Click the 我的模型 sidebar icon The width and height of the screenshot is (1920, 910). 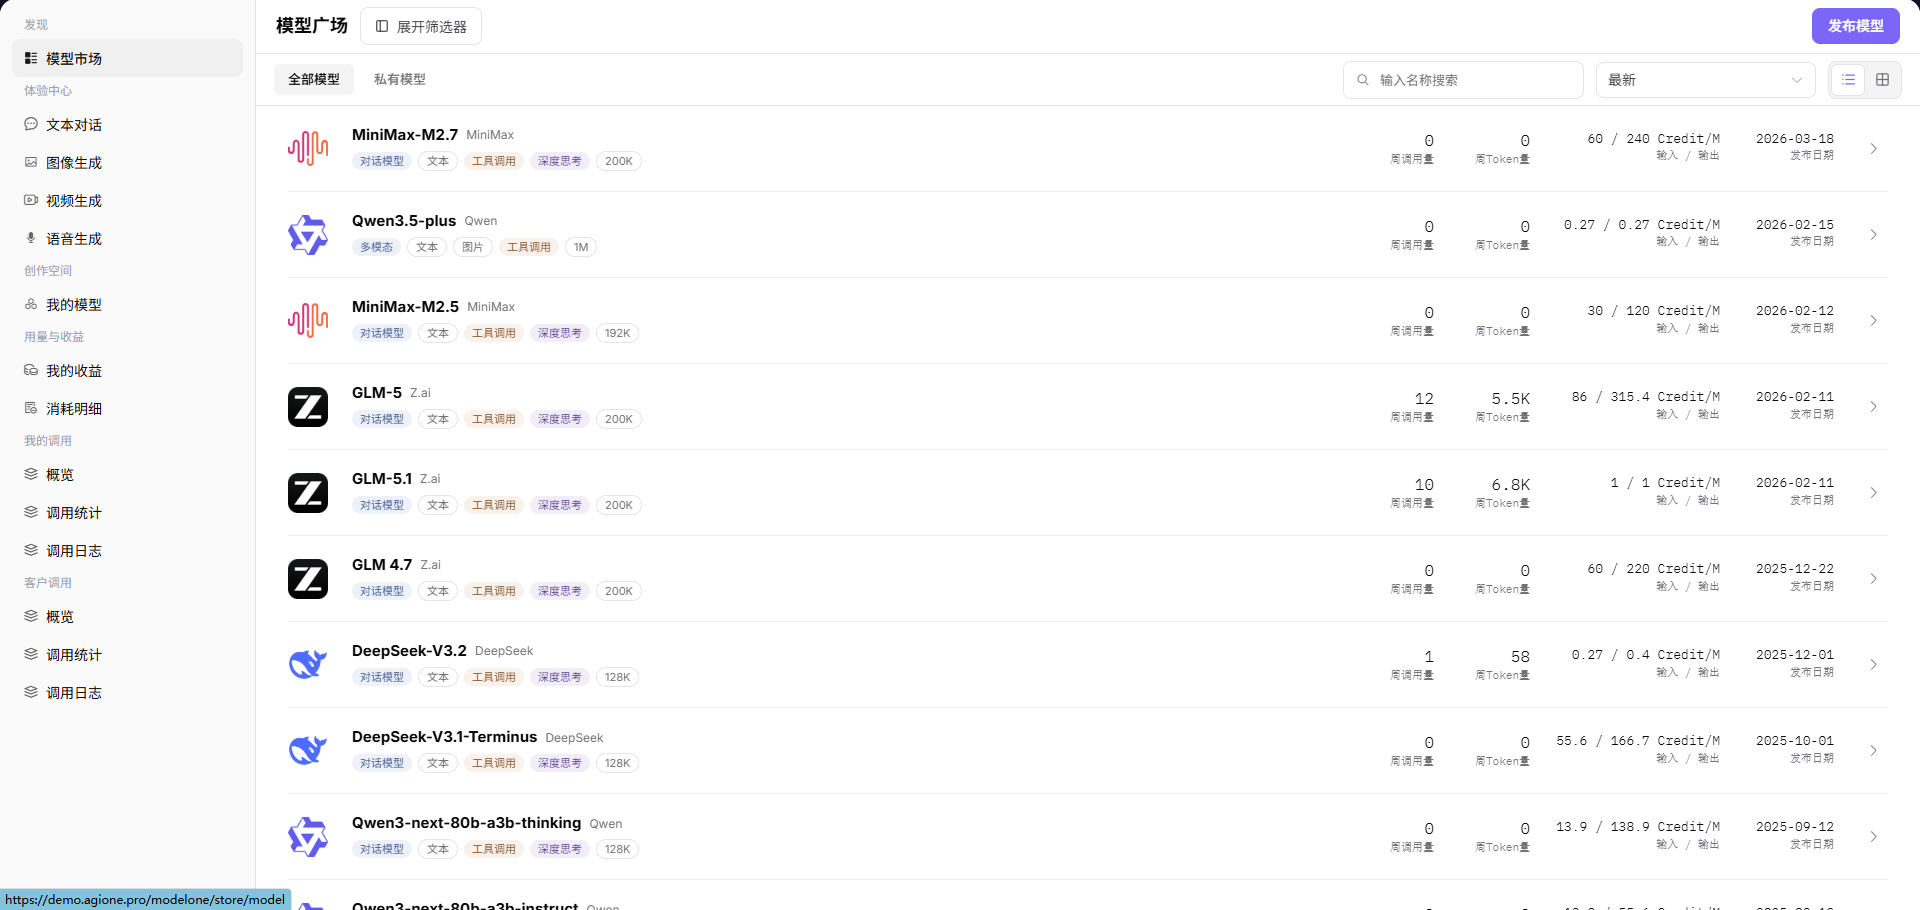point(31,304)
